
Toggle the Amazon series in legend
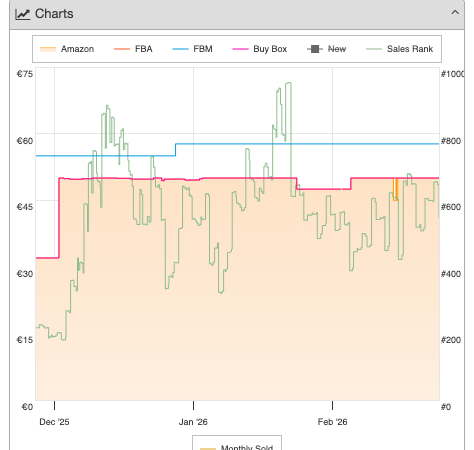67,49
